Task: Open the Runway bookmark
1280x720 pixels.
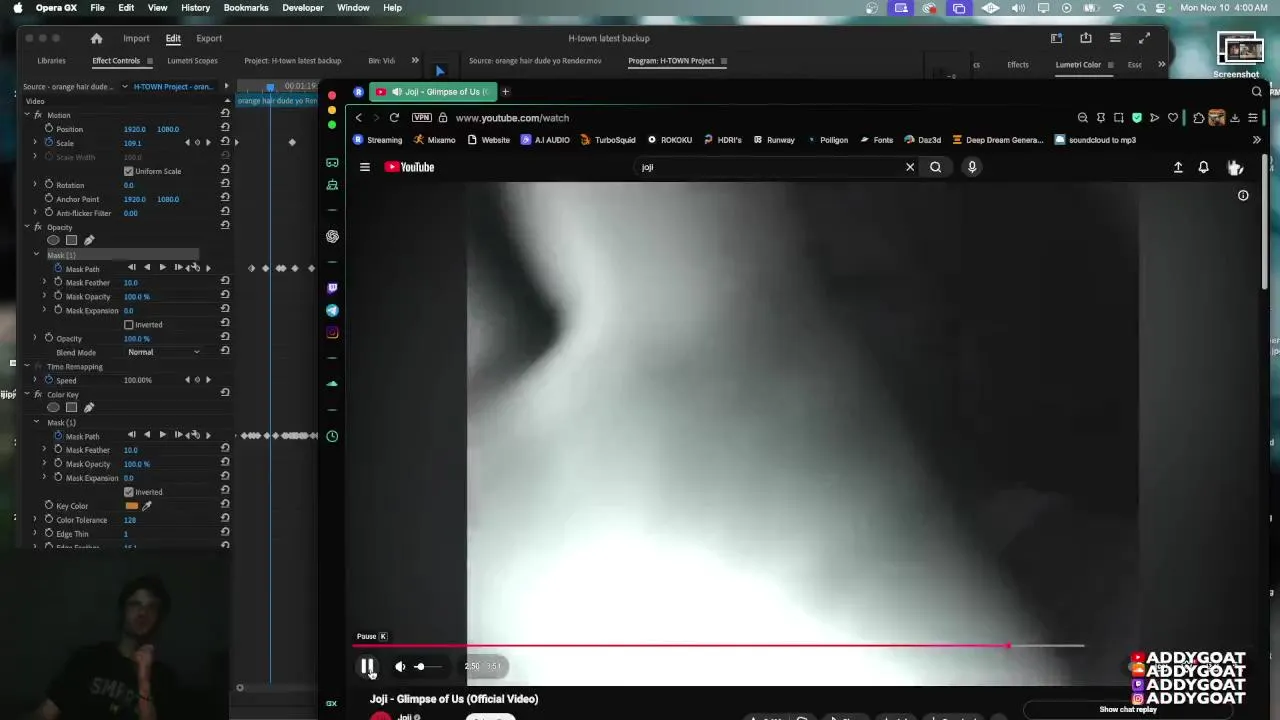Action: [774, 140]
